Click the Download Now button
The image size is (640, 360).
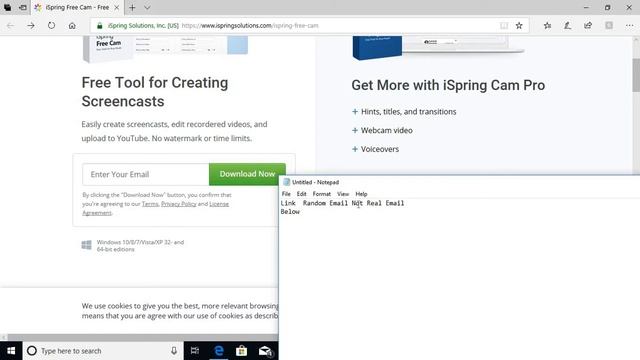point(247,174)
